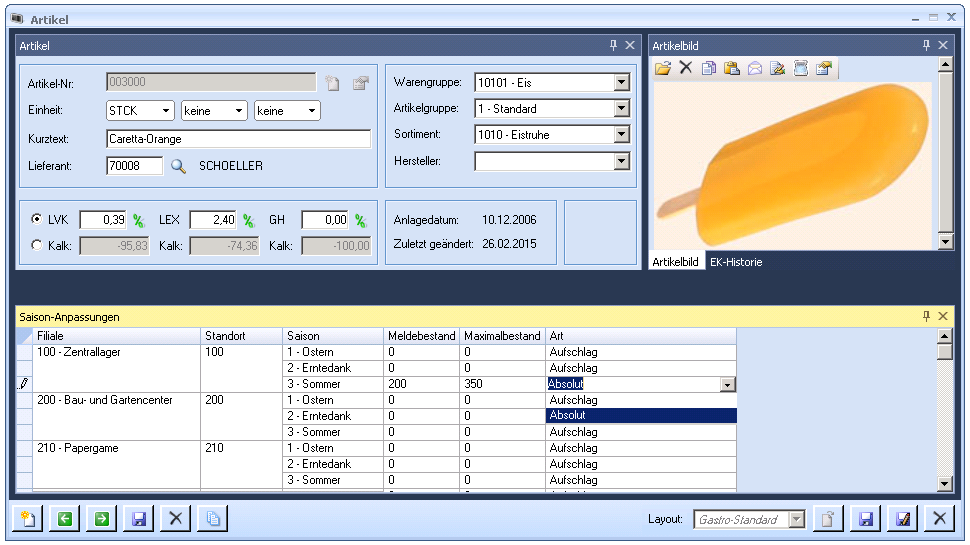Select the LVK radio button
This screenshot has height=545, width=970.
pos(38,220)
